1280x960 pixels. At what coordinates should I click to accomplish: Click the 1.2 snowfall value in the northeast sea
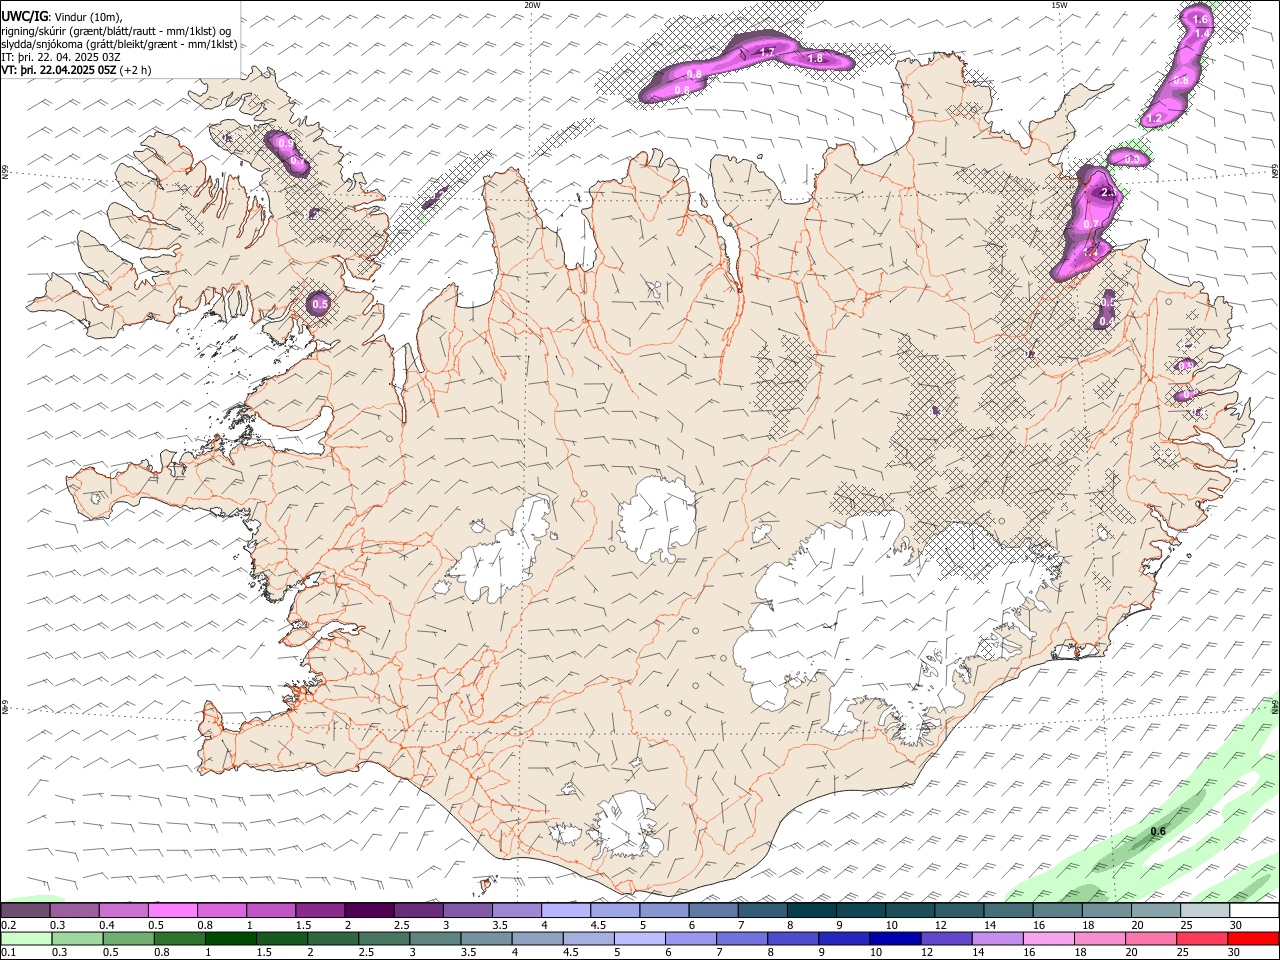[1154, 118]
